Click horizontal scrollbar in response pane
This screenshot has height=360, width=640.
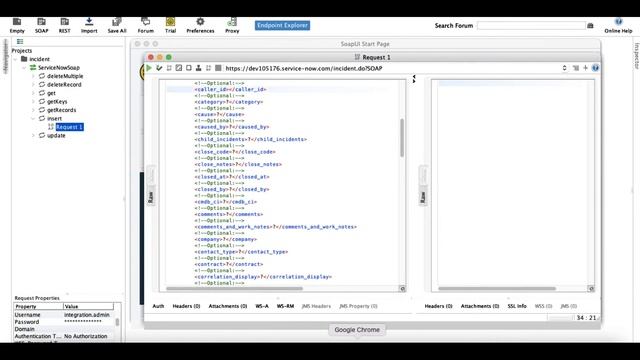[497, 289]
